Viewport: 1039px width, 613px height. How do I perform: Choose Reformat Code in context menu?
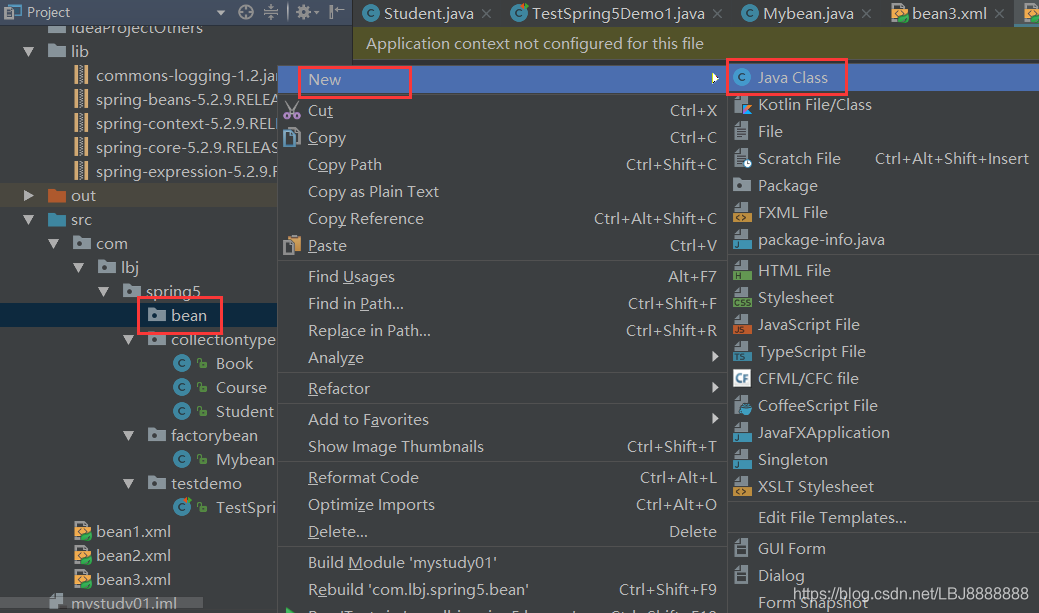click(x=502, y=478)
